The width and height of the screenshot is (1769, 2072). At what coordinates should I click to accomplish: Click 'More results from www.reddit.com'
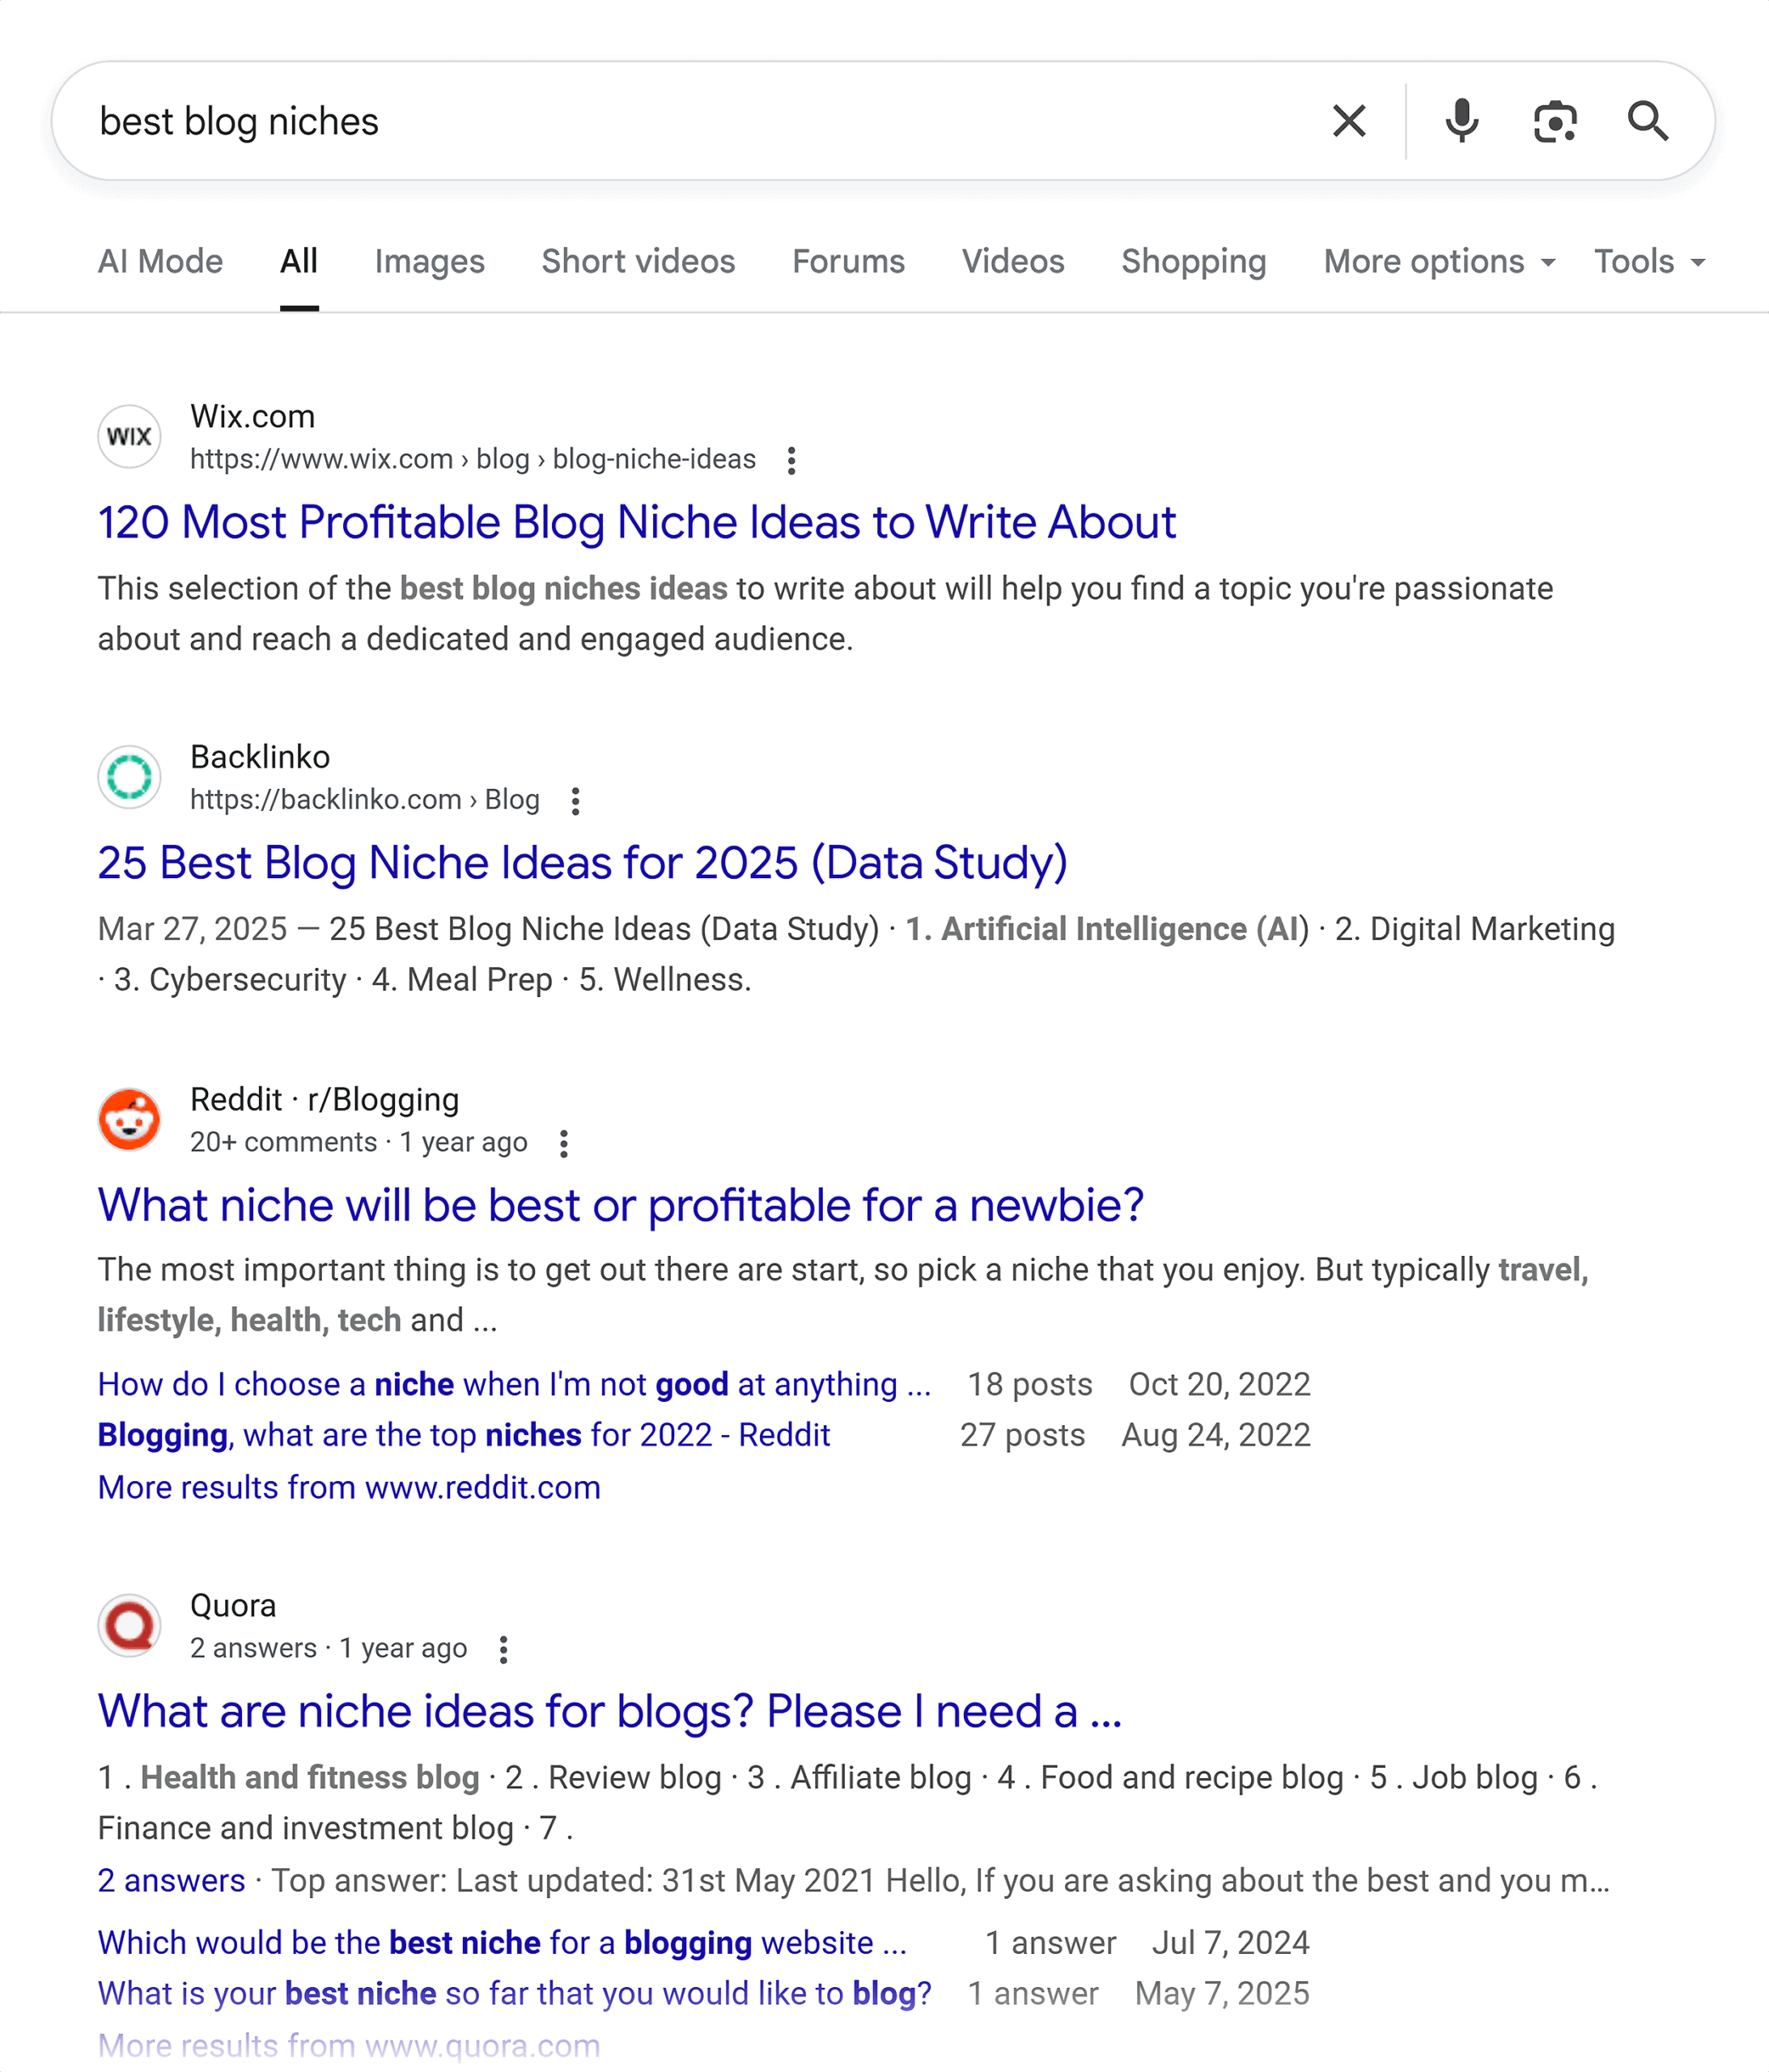coord(349,1487)
